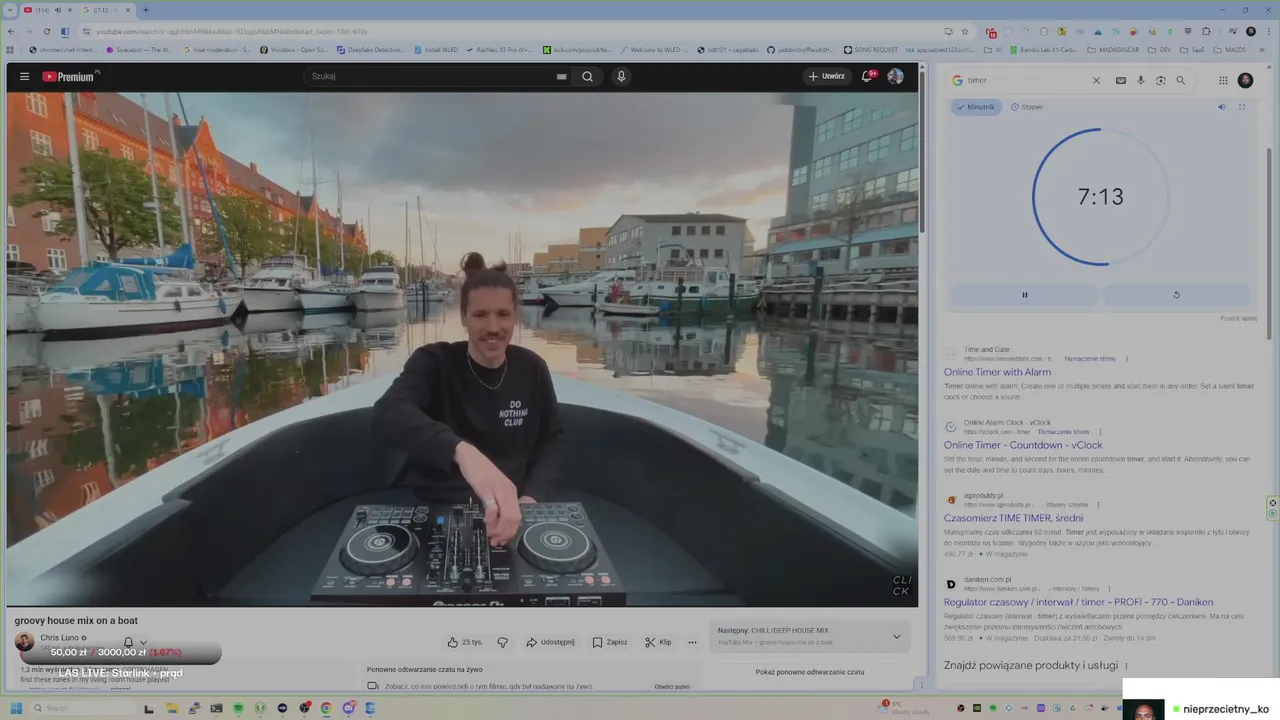
Task: Open Regulator czasowy PROFI 770 Daniken link
Action: [x=1078, y=602]
